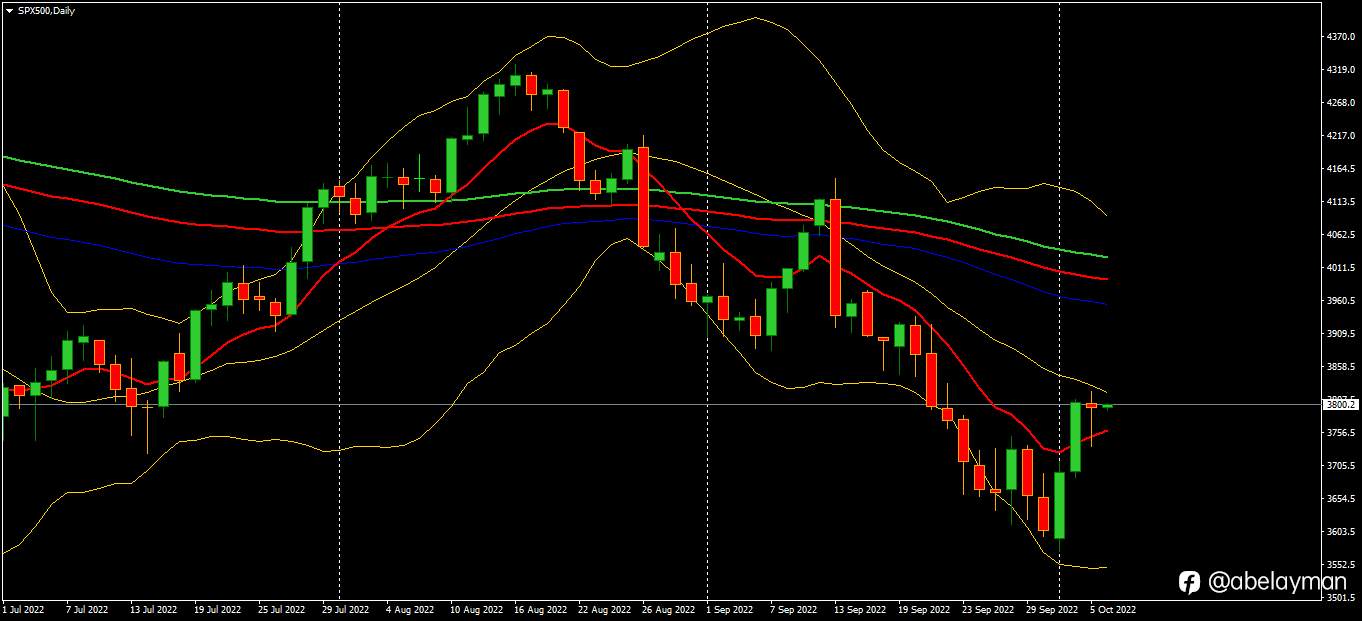This screenshot has height=621, width=1362.
Task: Click the current price label 3800.2
Action: (1340, 404)
